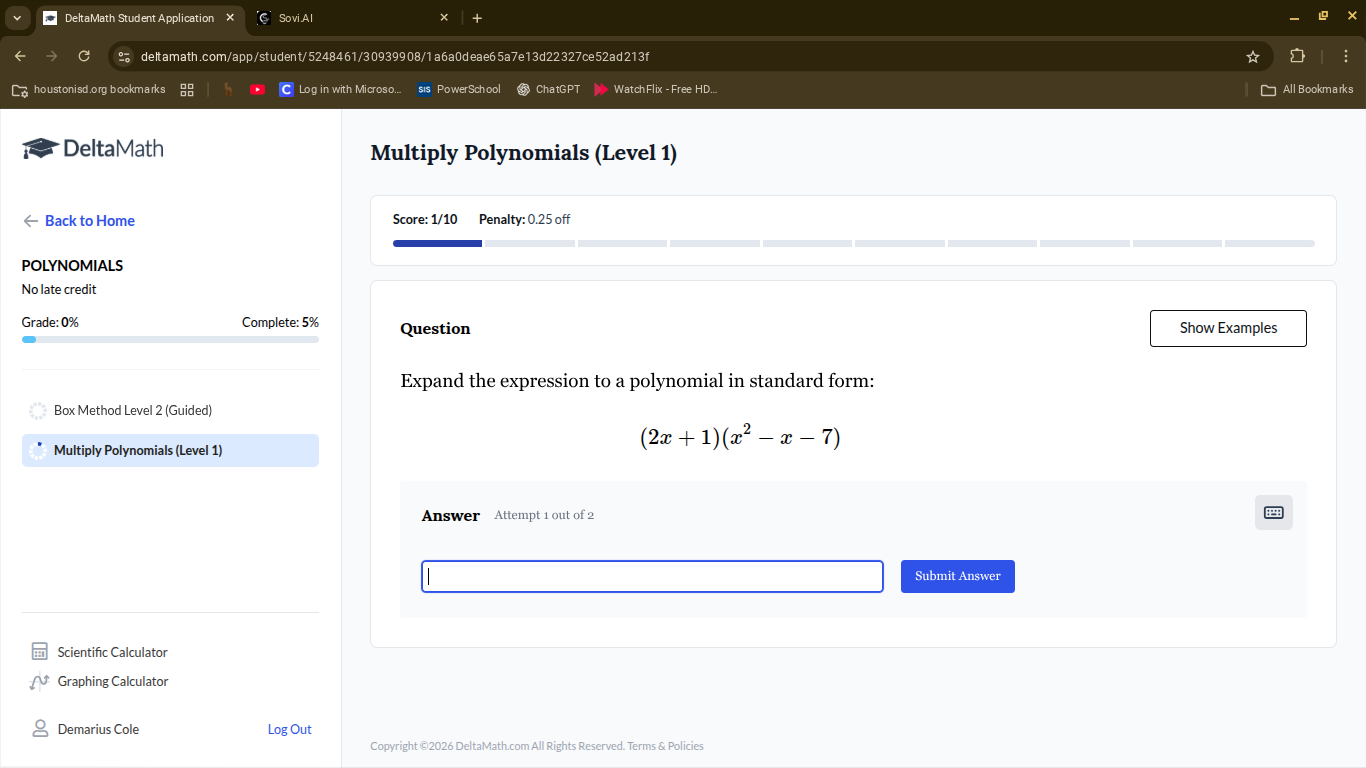The height and width of the screenshot is (768, 1366).
Task: Reload the page
Action: (x=84, y=56)
